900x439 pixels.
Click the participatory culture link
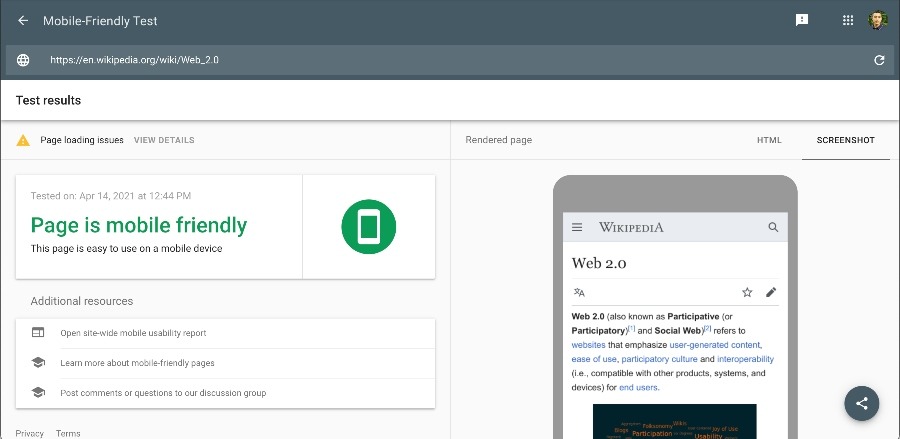(x=660, y=359)
